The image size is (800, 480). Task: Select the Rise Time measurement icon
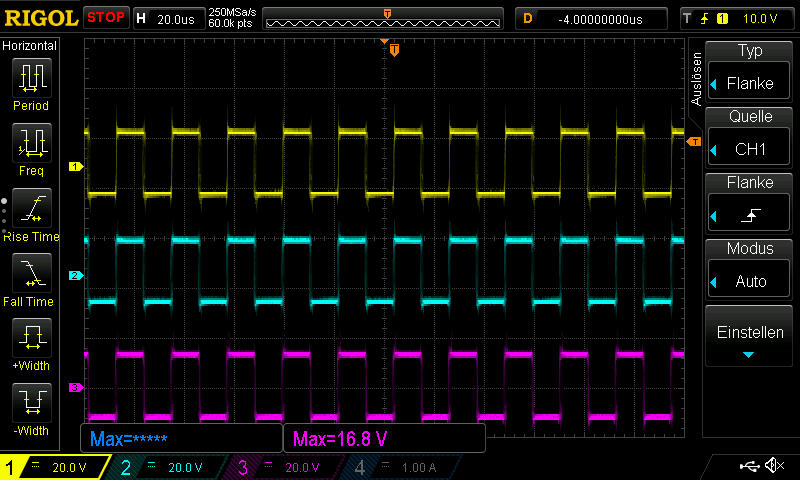(32, 208)
